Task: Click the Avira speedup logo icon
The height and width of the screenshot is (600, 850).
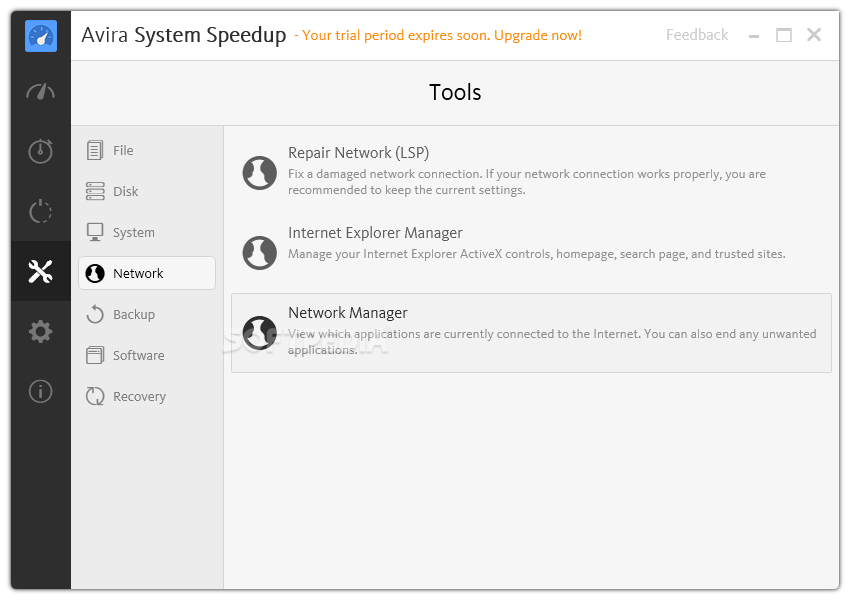Action: click(41, 36)
